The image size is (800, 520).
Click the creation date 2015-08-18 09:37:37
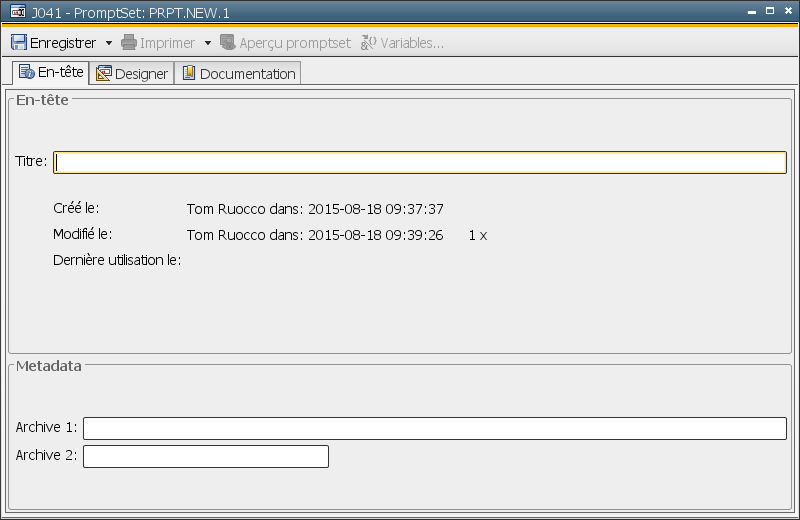point(376,209)
